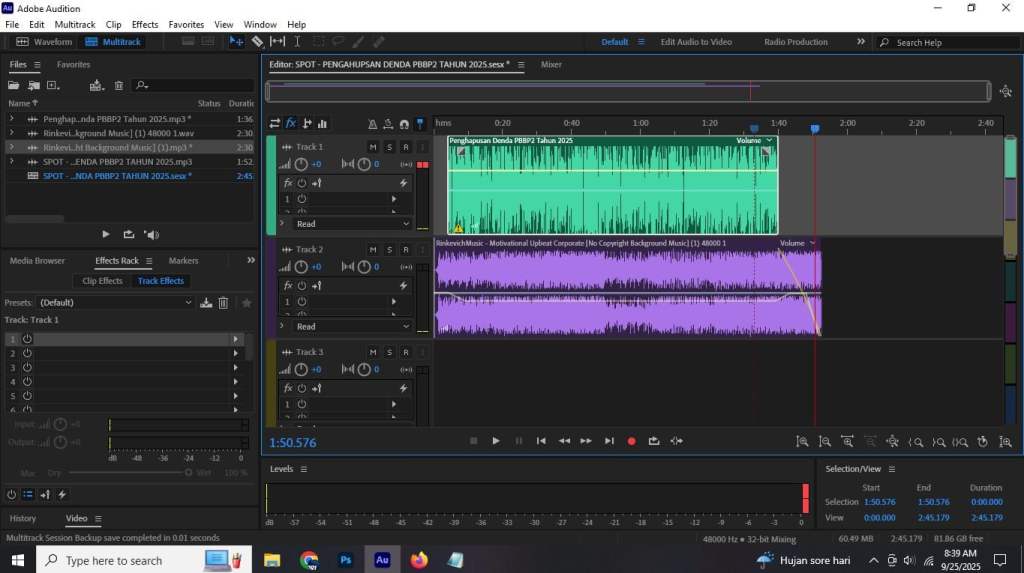Open Track 1 Read automation dropdown

350,224
